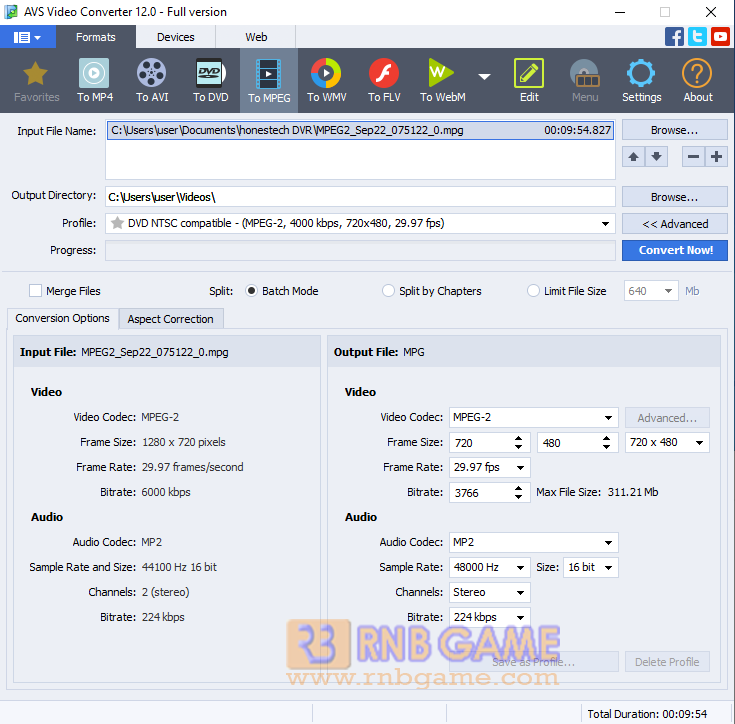The image size is (735, 724).
Task: Click the Total Duration status text
Action: coord(647,714)
